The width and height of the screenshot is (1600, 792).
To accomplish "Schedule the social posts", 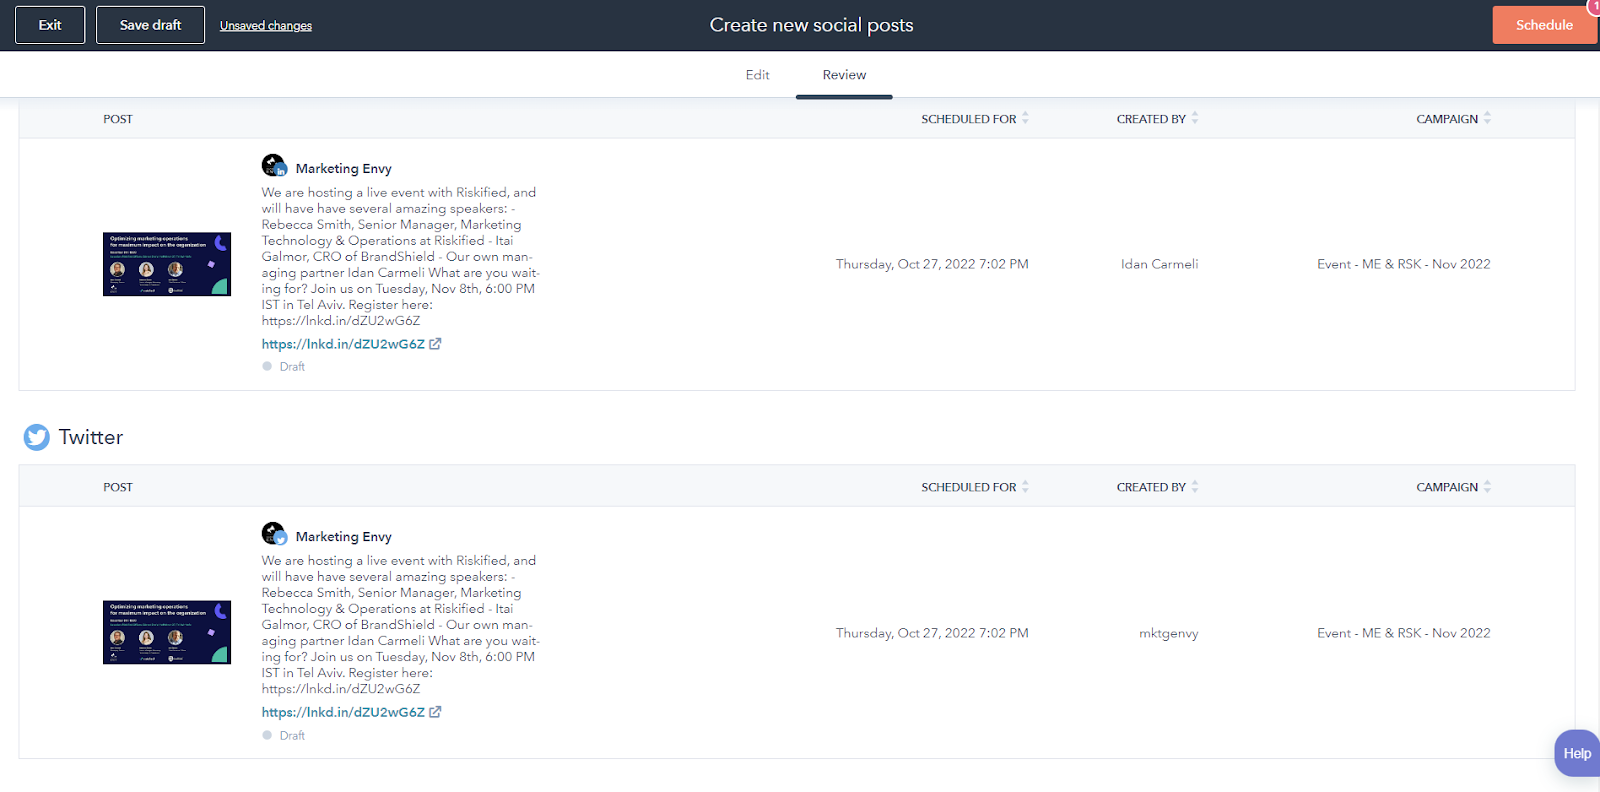I will tap(1544, 25).
